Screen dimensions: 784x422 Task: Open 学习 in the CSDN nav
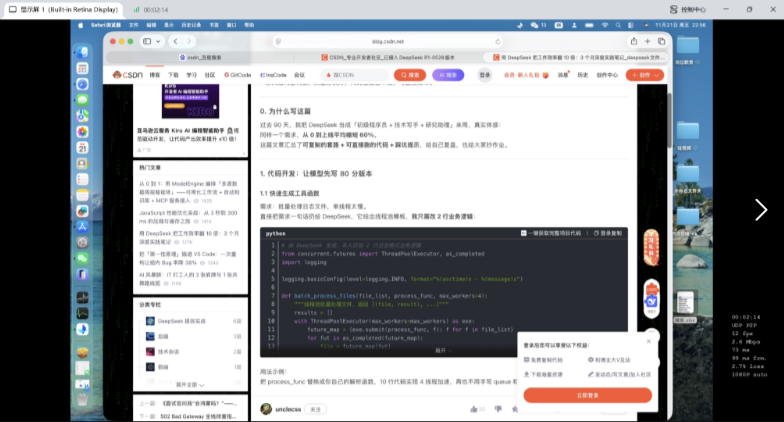pyautogui.click(x=192, y=75)
